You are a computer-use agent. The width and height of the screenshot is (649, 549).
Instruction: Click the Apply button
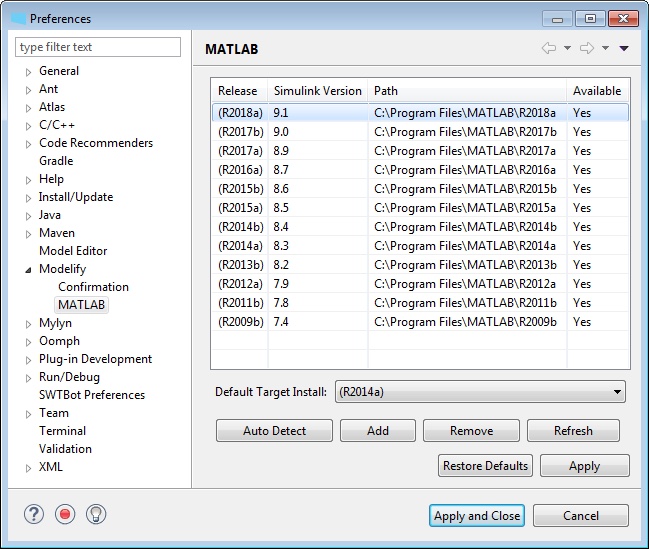click(584, 466)
